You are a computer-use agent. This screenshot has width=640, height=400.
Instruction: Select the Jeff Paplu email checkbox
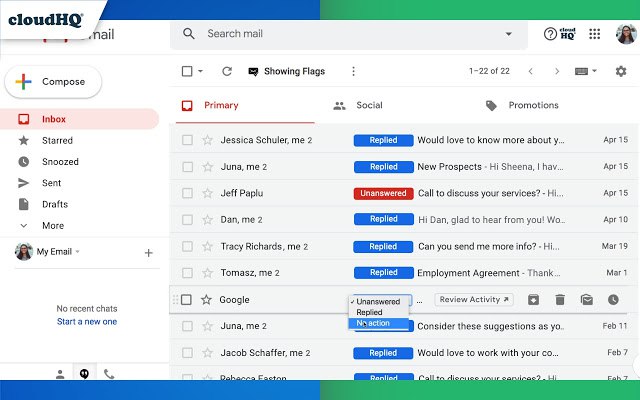[x=187, y=193]
